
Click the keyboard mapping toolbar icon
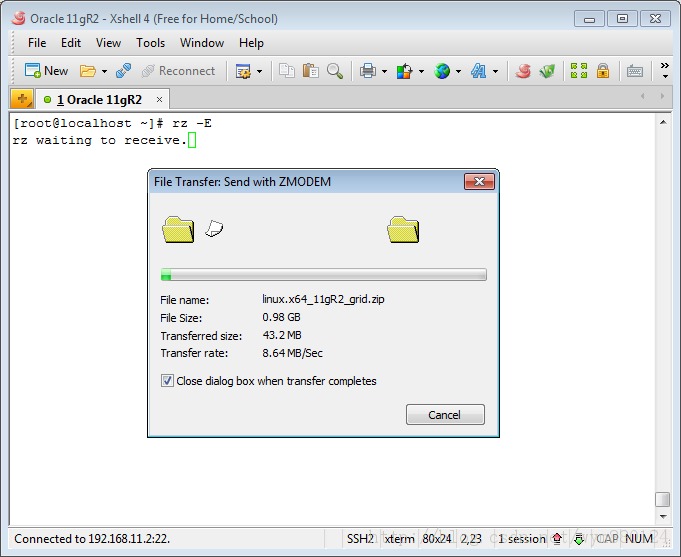coord(635,71)
